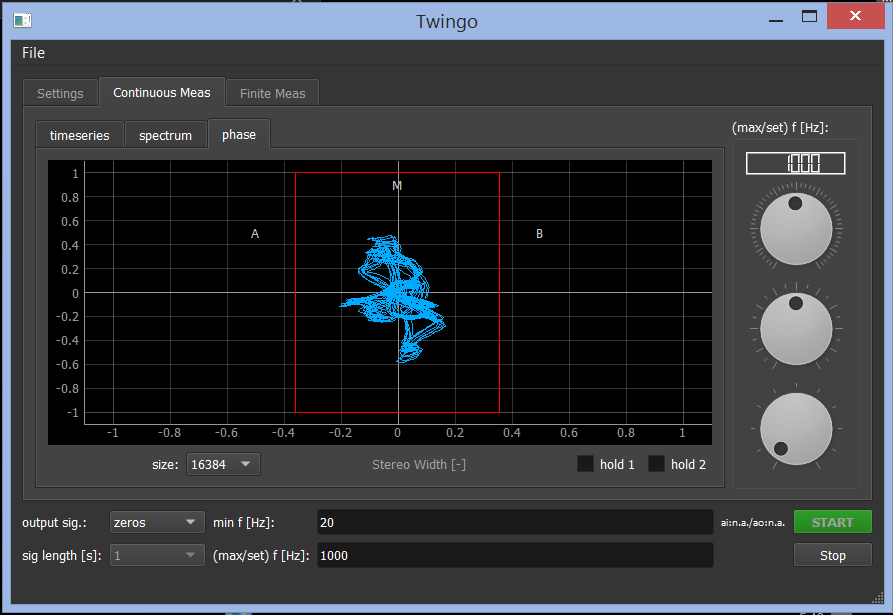Screen dimensions: 893x615
Task: Click the min f [Hz] input field
Action: [x=515, y=522]
